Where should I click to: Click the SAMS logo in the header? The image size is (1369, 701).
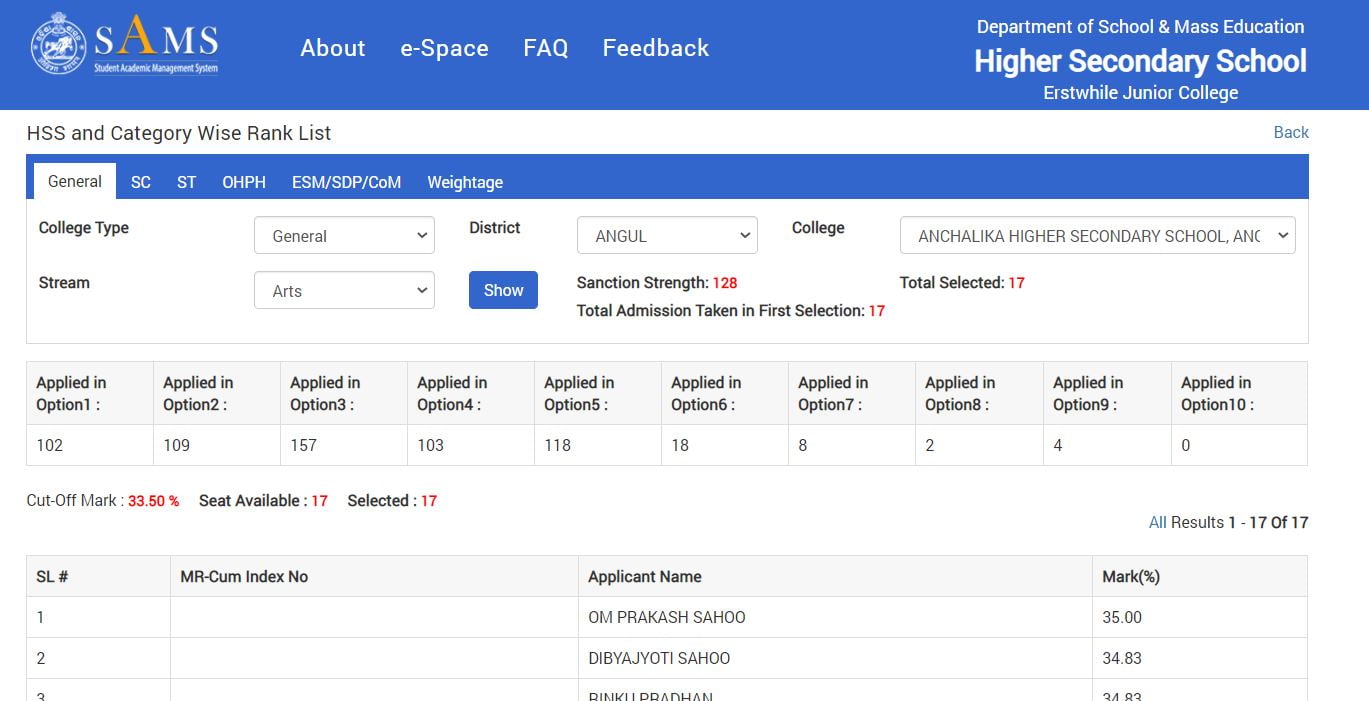coord(125,44)
